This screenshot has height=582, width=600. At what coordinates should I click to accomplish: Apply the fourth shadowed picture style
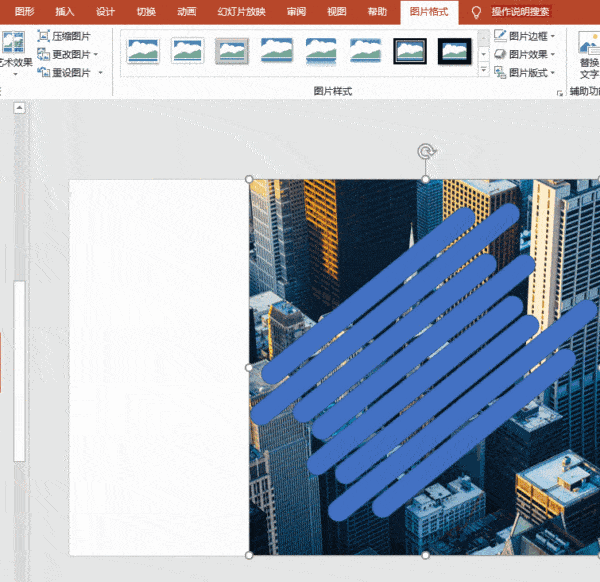[x=276, y=50]
